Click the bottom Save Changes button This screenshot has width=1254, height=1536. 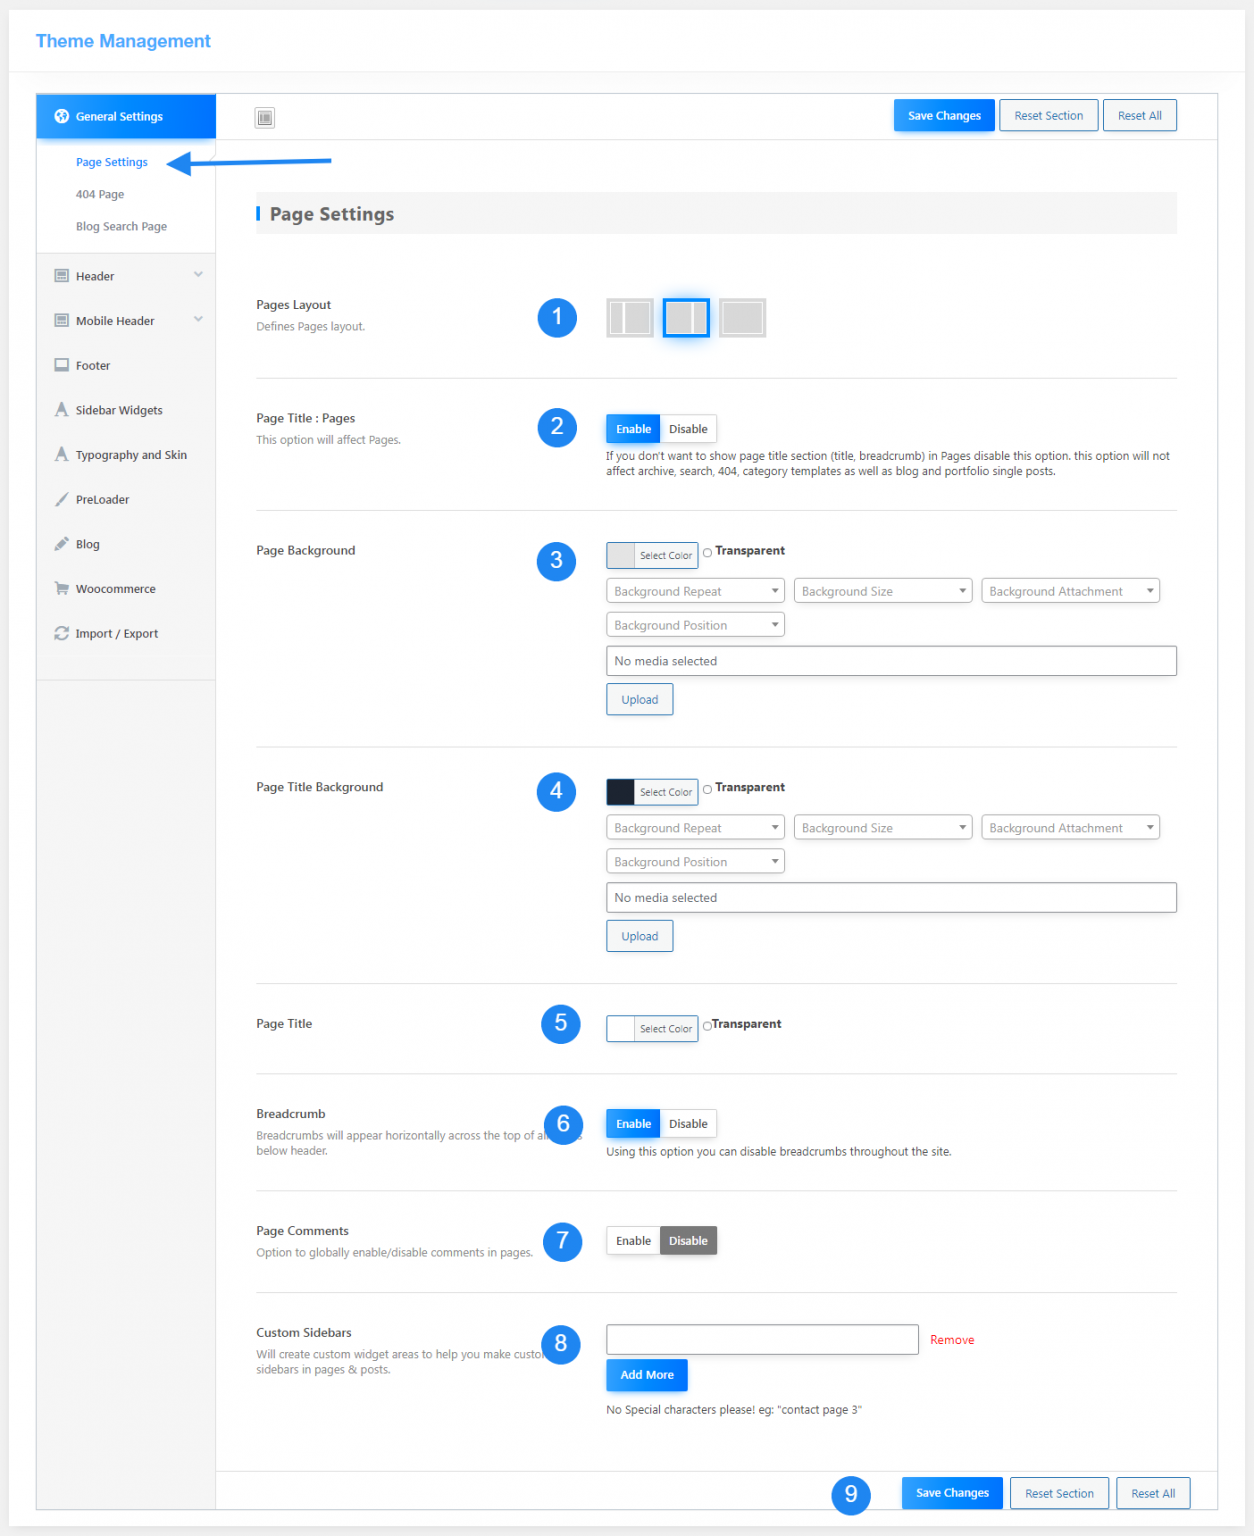(951, 1493)
